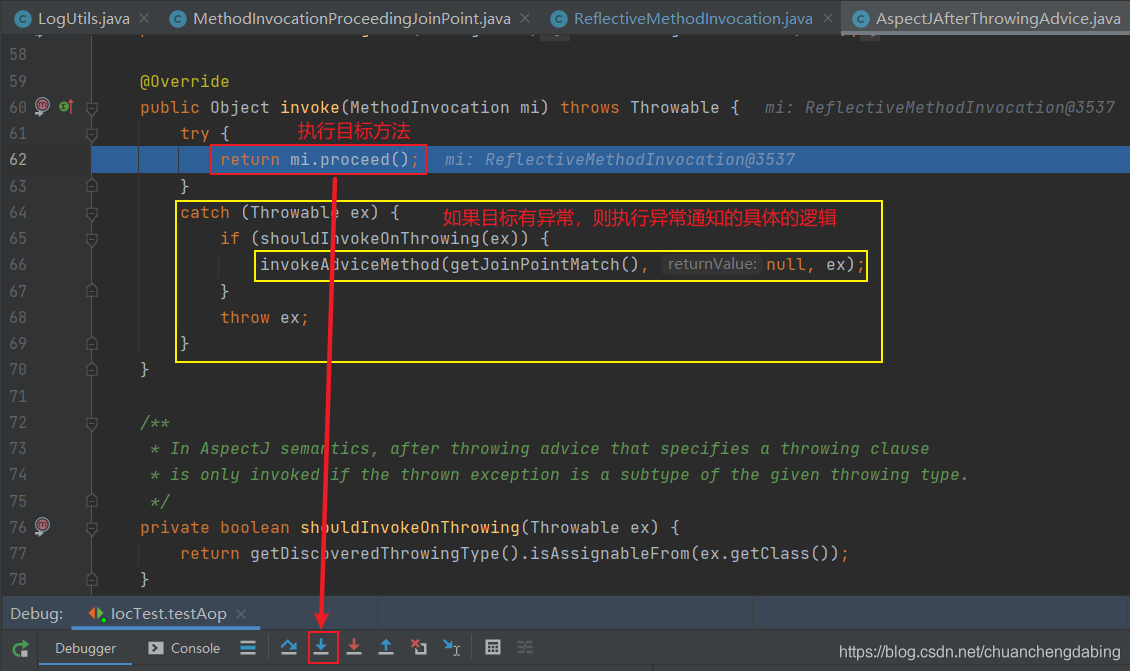Click the fold end marker on line 78
Screen dimensions: 1130x671
[x=92, y=579]
